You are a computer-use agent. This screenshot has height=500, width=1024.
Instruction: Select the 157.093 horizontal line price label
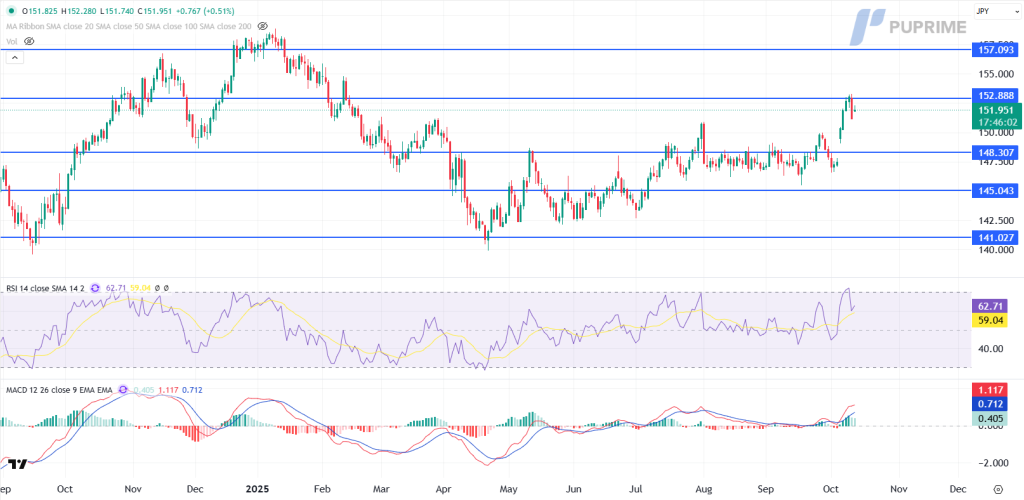pyautogui.click(x=995, y=49)
